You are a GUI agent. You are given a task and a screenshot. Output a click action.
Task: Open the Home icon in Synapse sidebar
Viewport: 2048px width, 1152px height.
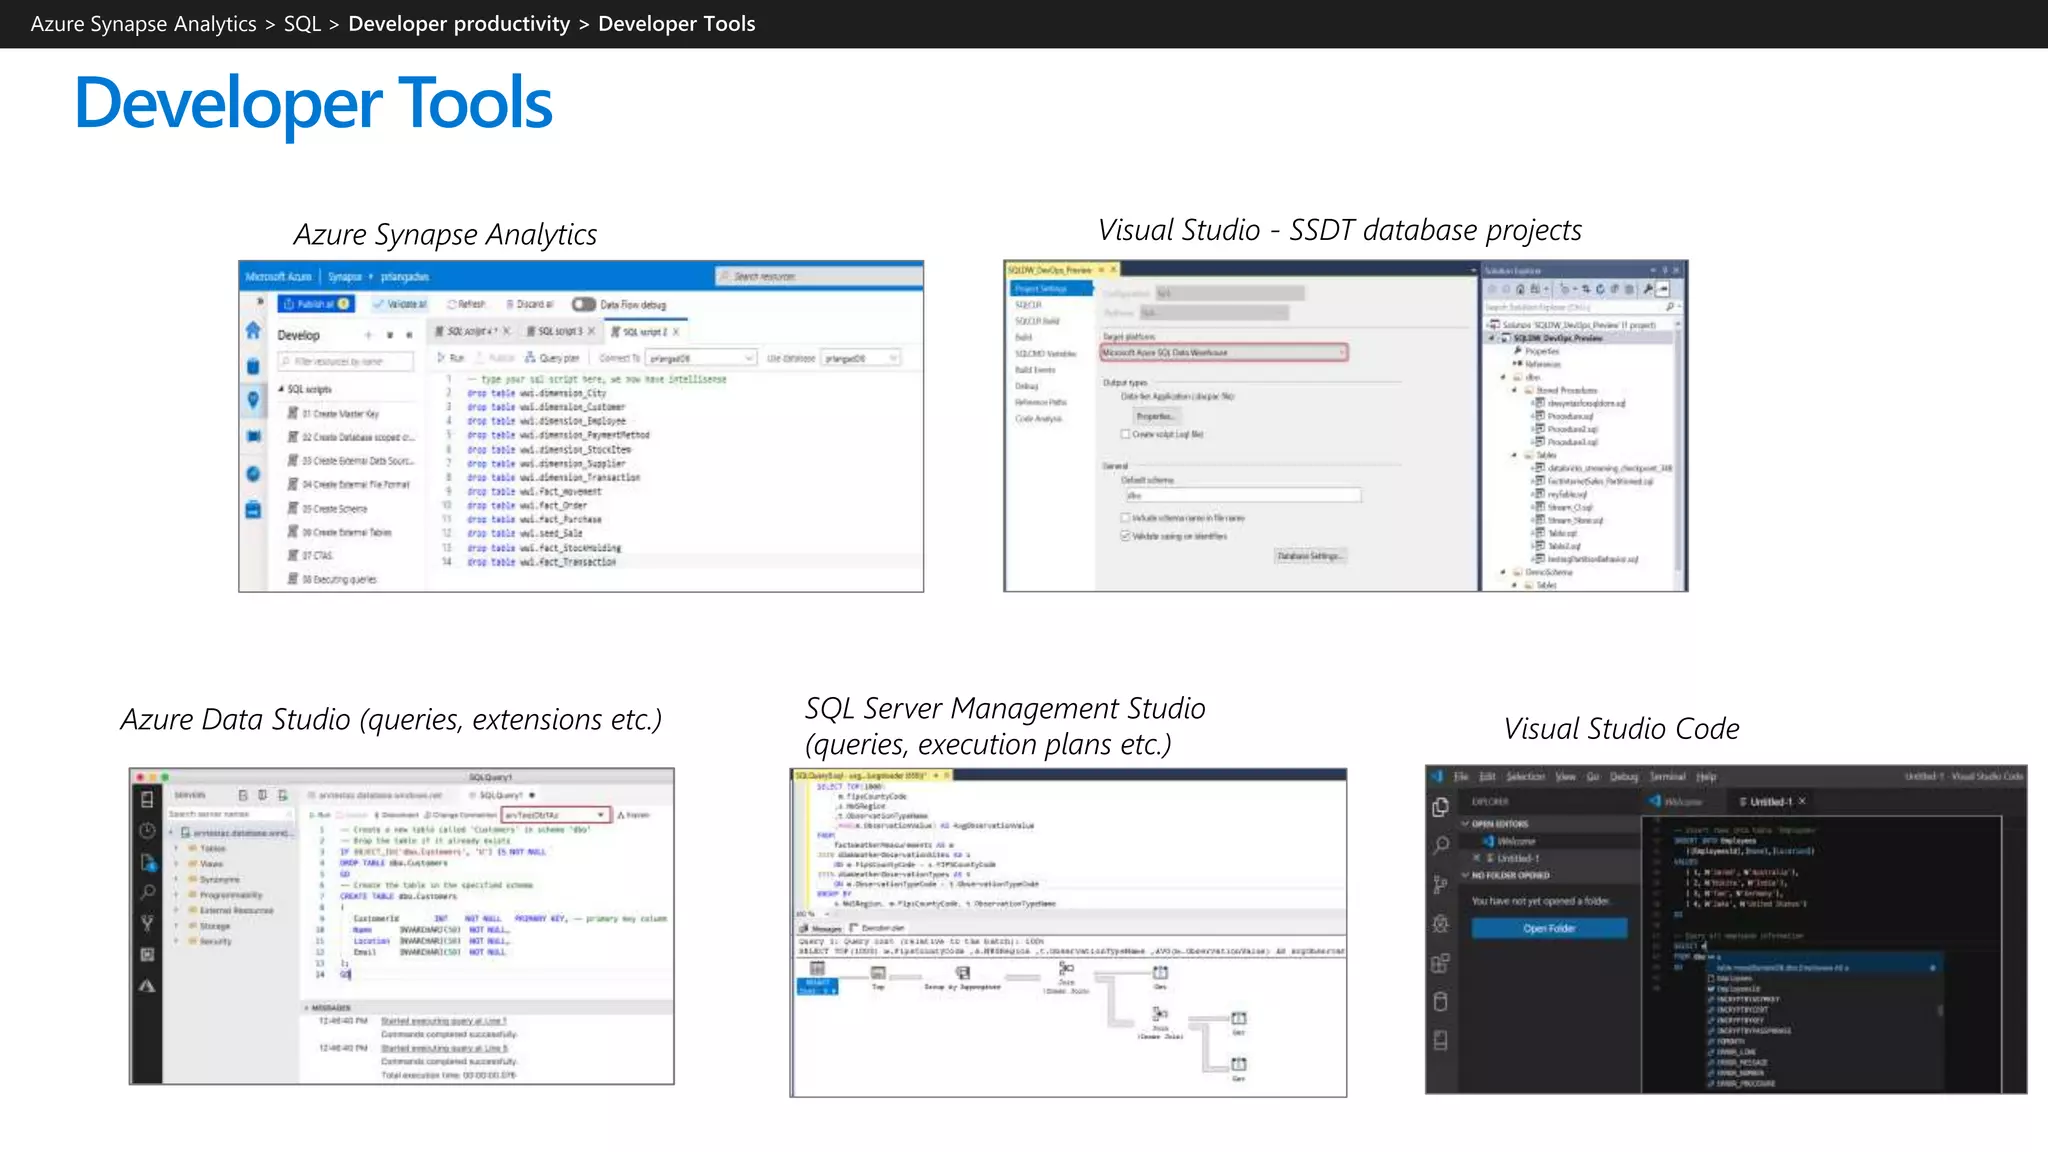pyautogui.click(x=253, y=331)
